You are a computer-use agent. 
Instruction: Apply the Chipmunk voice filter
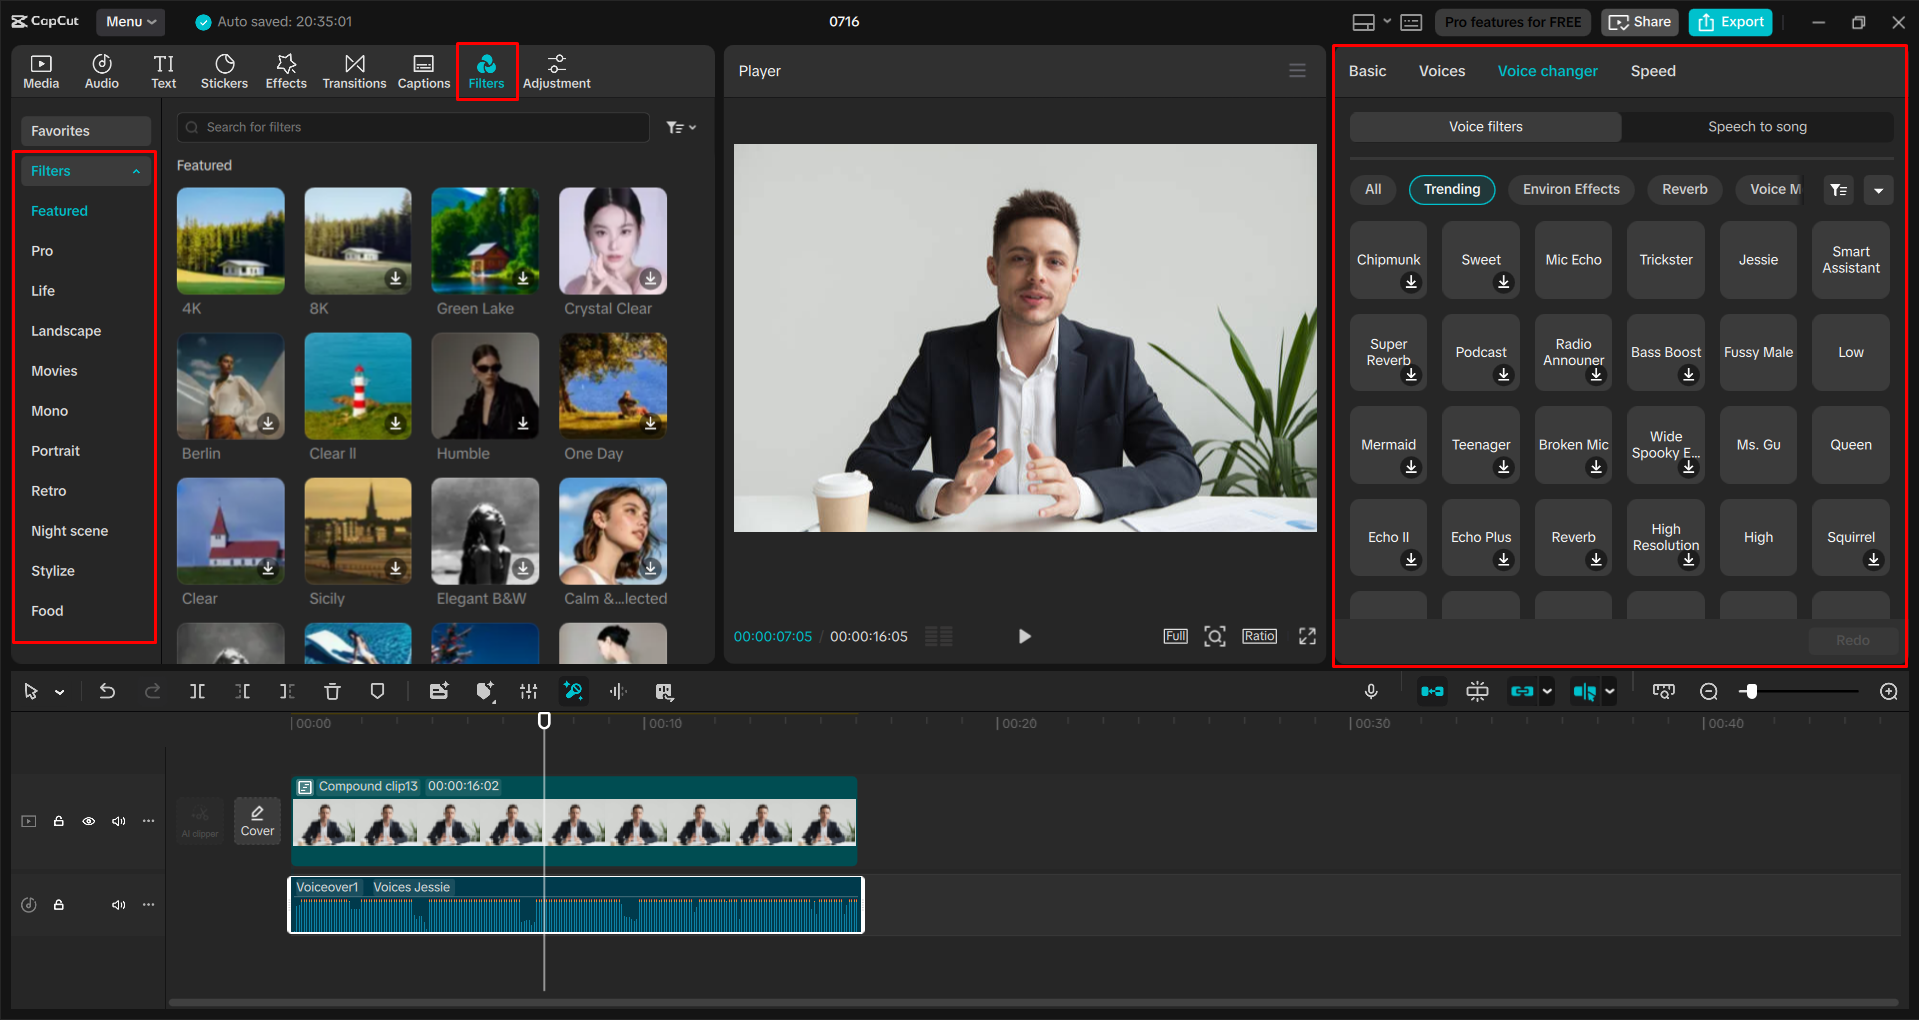click(1388, 260)
